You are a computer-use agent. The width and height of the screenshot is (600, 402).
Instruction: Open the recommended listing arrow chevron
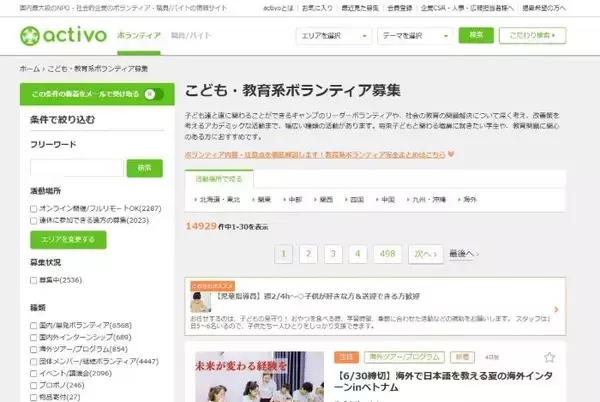556,309
